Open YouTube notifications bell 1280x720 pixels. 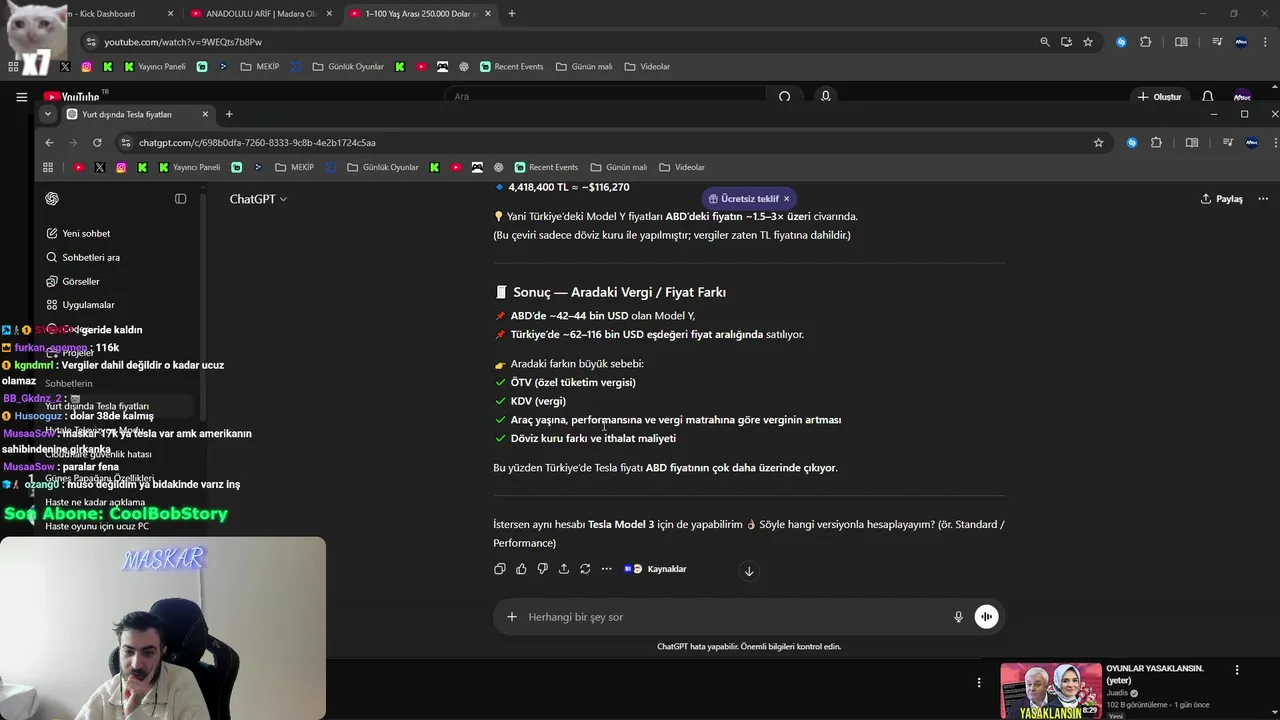click(x=1208, y=97)
